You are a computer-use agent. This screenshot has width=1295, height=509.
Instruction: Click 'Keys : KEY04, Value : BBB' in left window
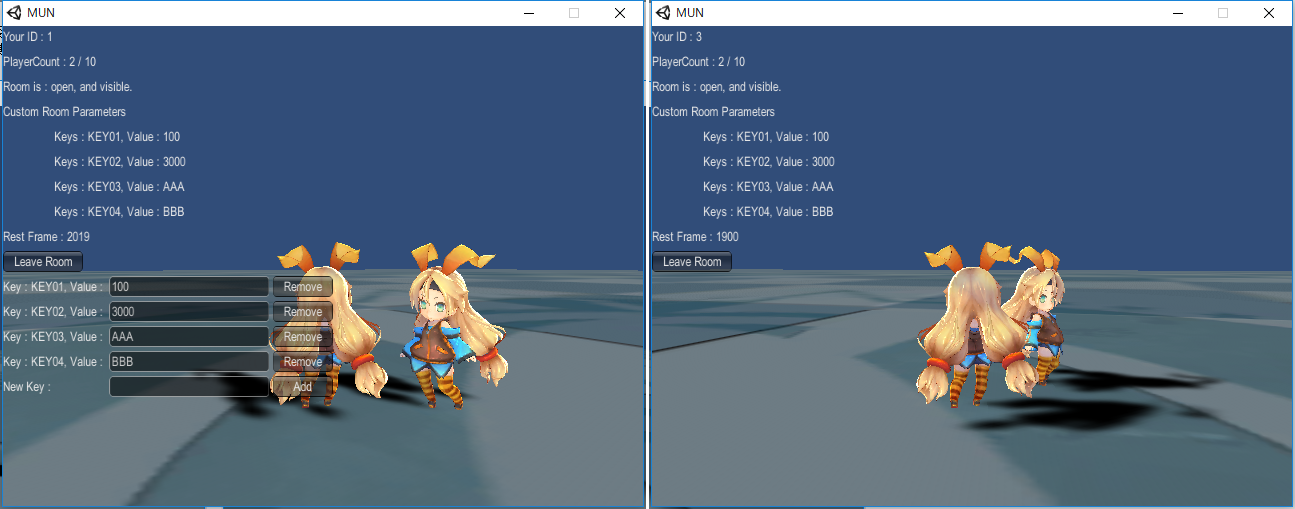pos(119,212)
